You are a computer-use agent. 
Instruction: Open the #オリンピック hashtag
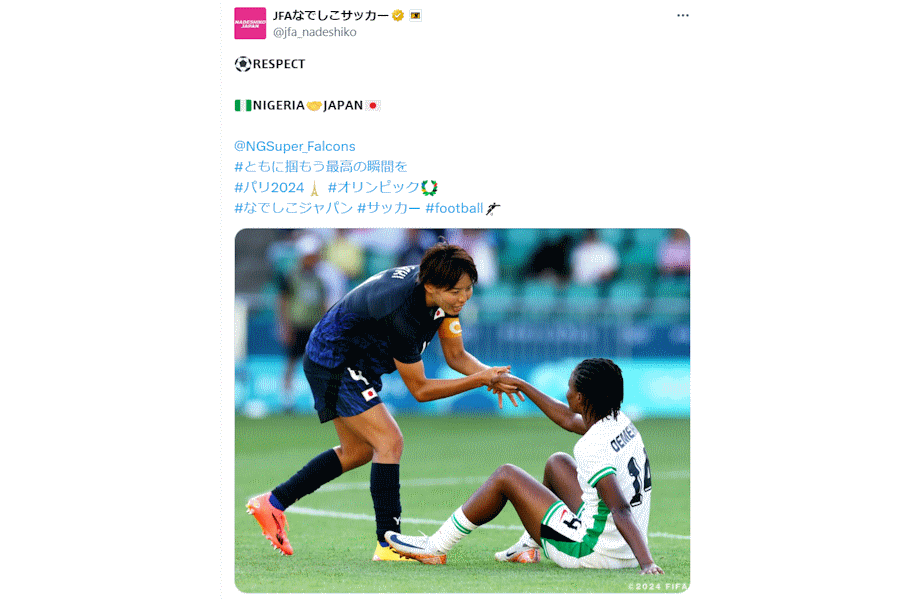[374, 187]
